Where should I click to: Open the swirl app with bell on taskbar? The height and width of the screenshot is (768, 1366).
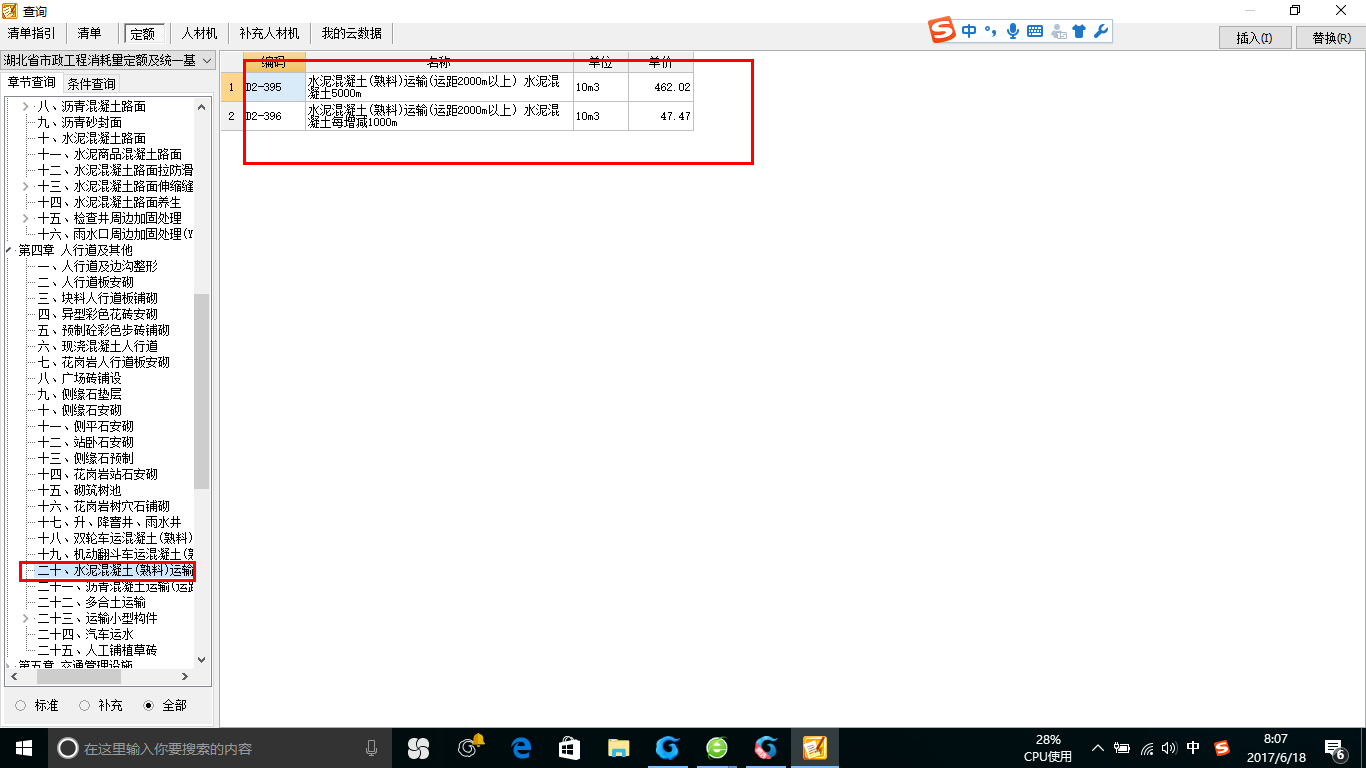pos(469,748)
